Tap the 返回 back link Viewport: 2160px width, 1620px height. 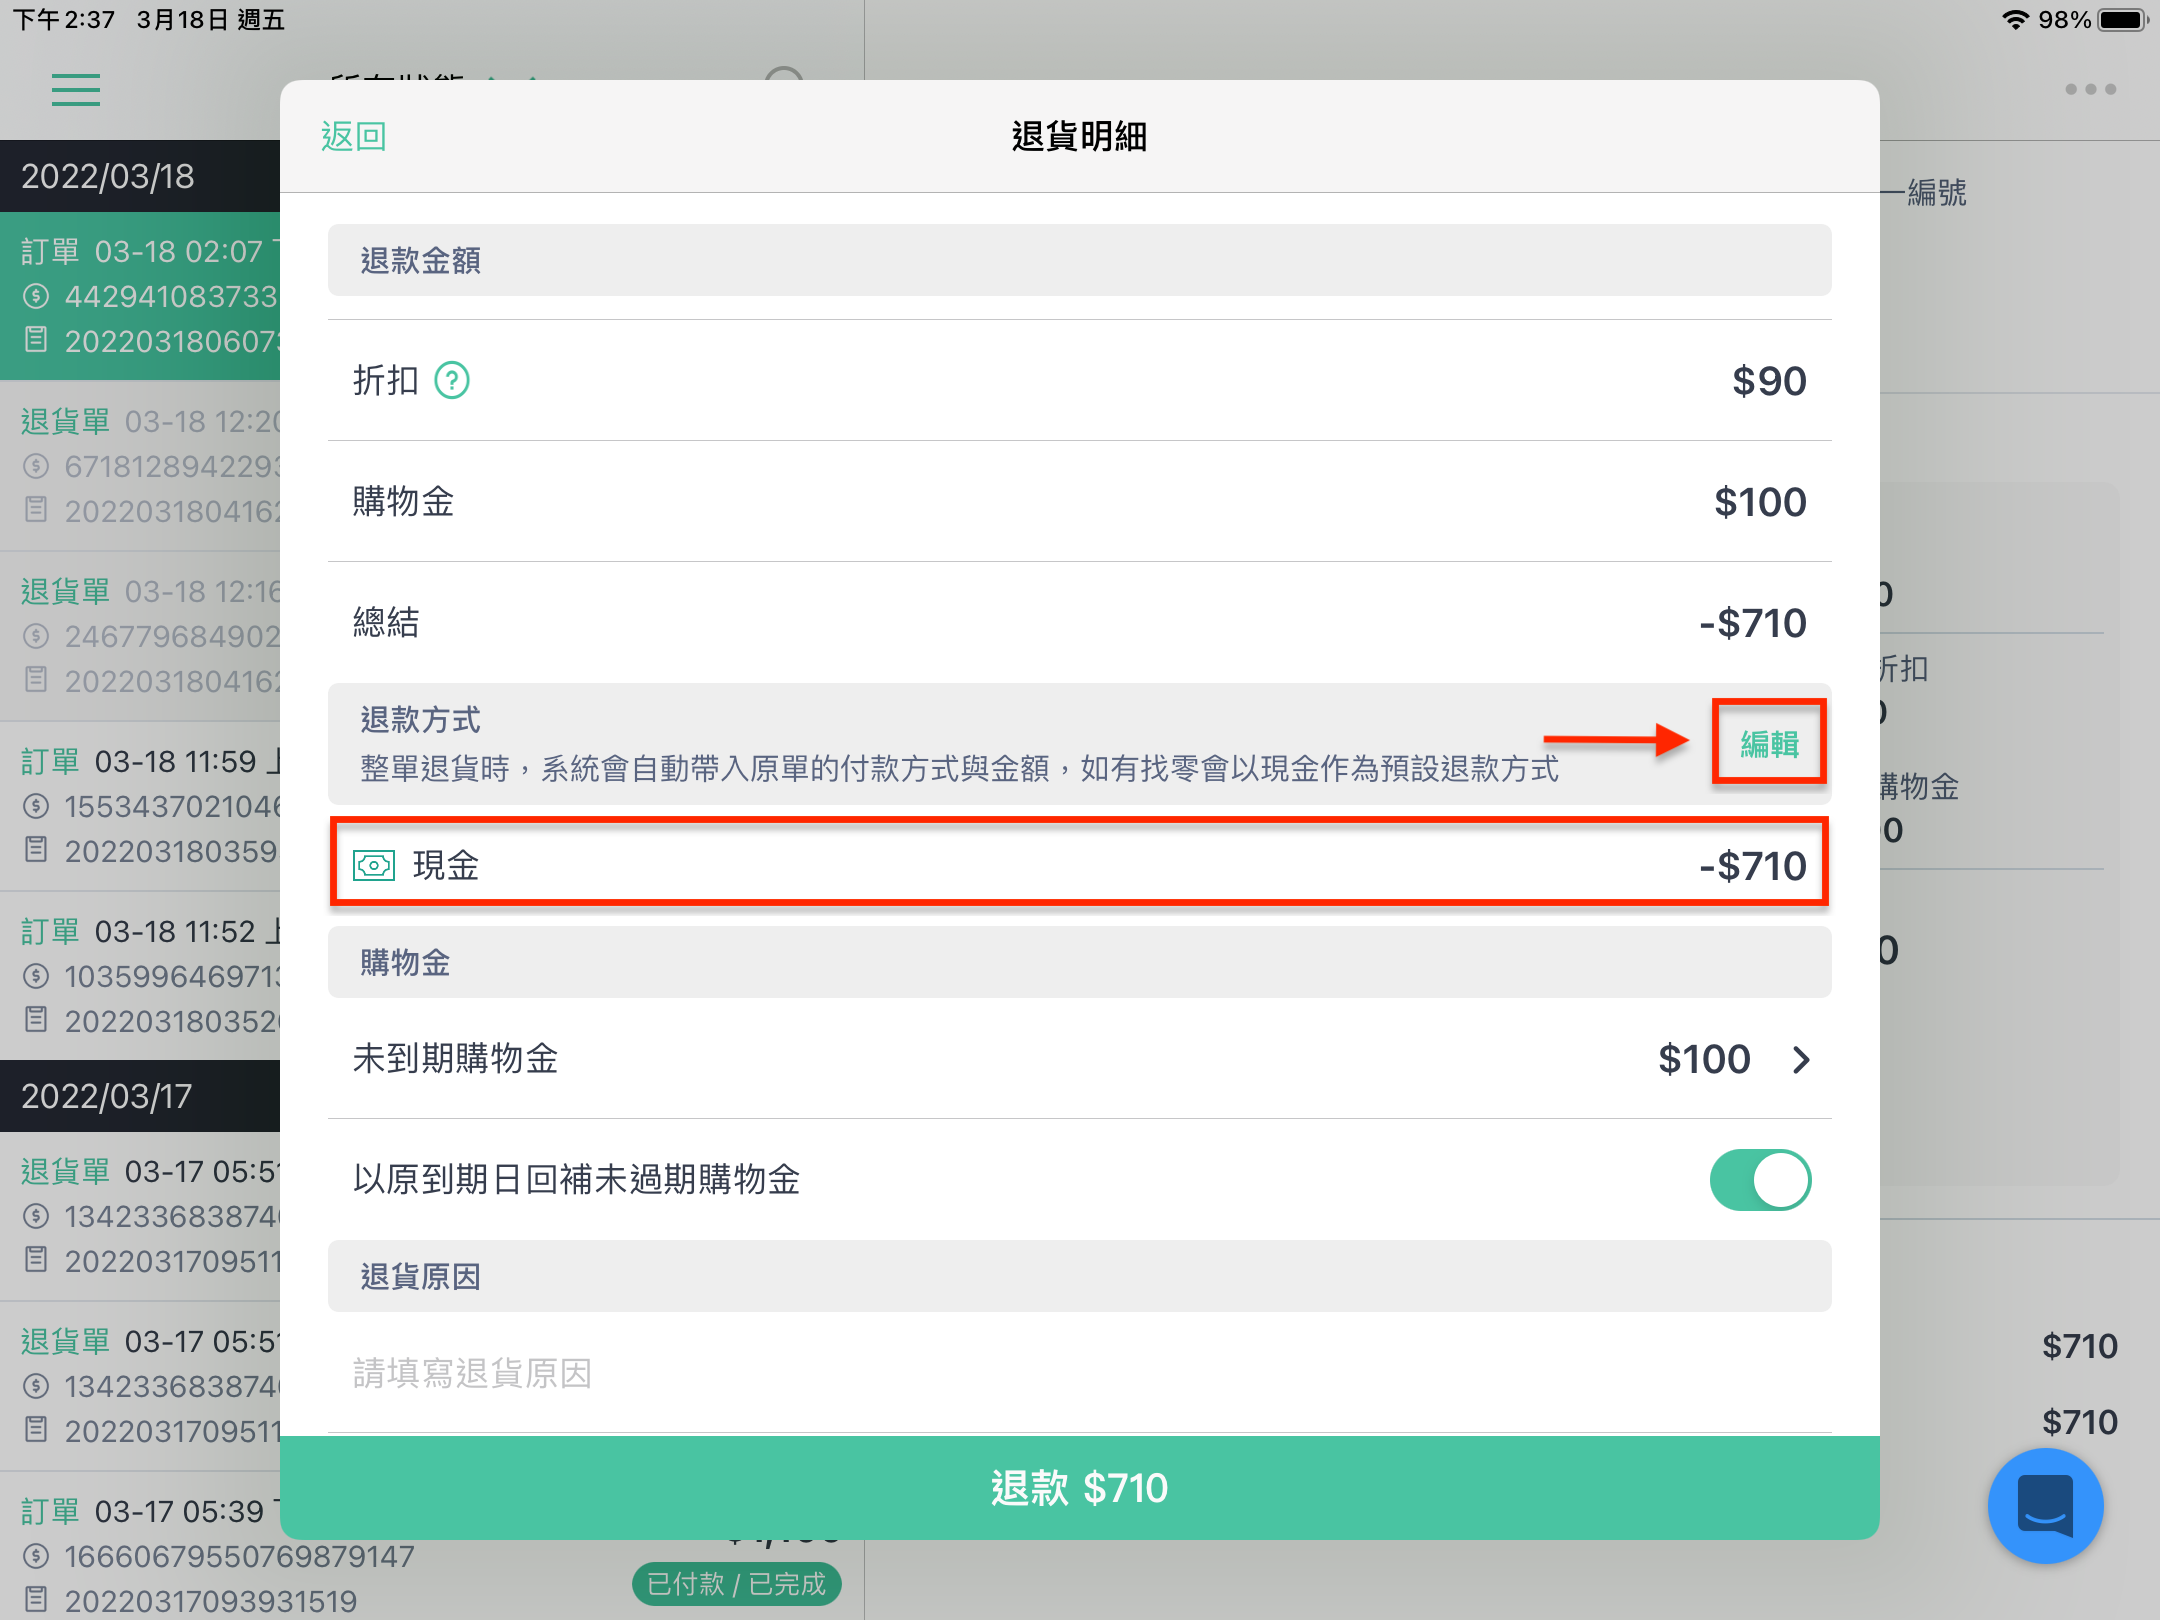coord(353,136)
